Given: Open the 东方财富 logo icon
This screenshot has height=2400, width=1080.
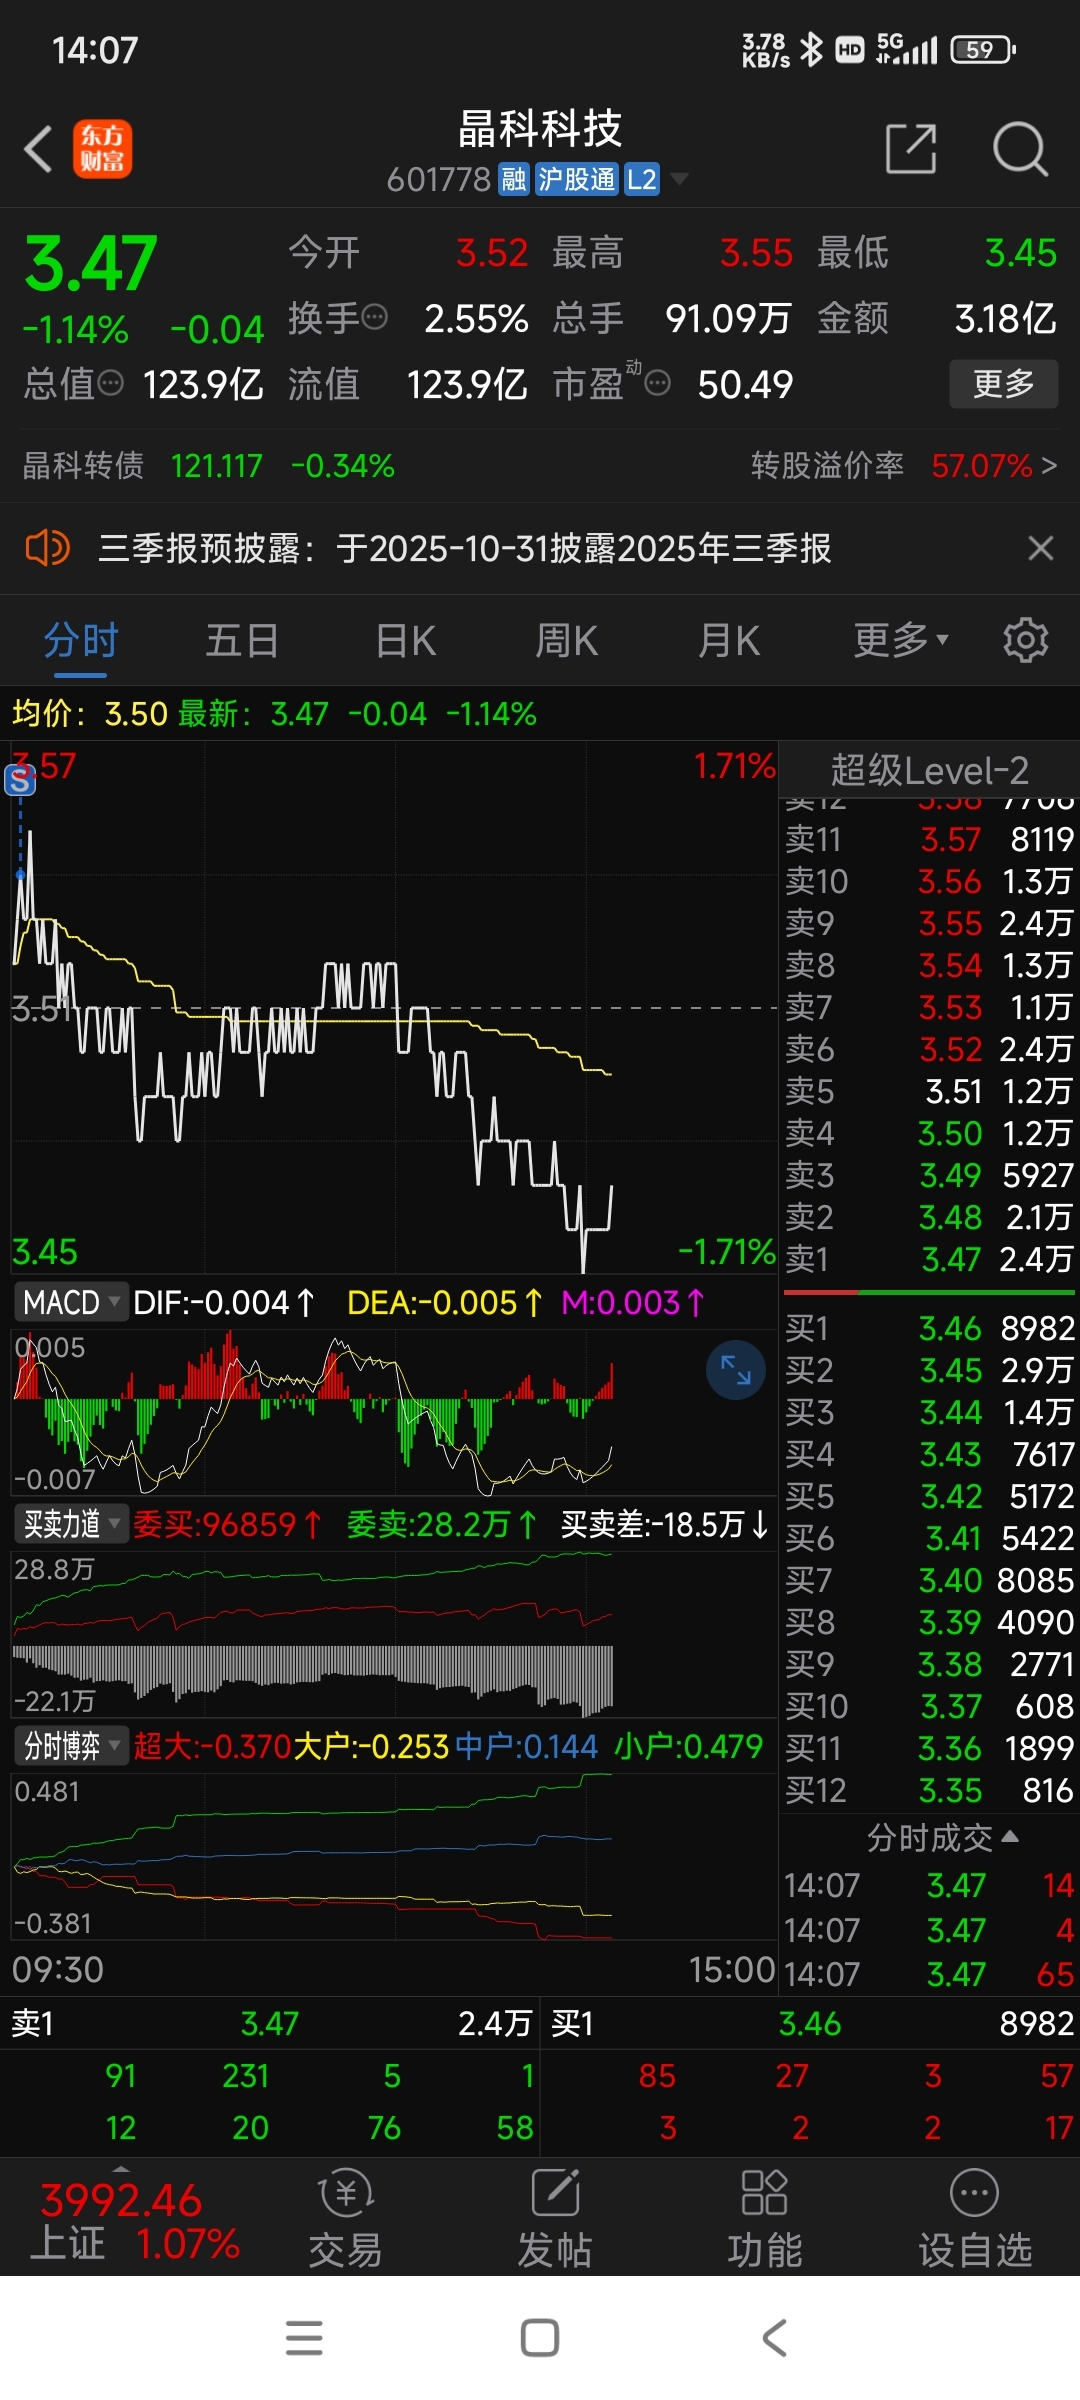Looking at the screenshot, I should click(x=102, y=150).
